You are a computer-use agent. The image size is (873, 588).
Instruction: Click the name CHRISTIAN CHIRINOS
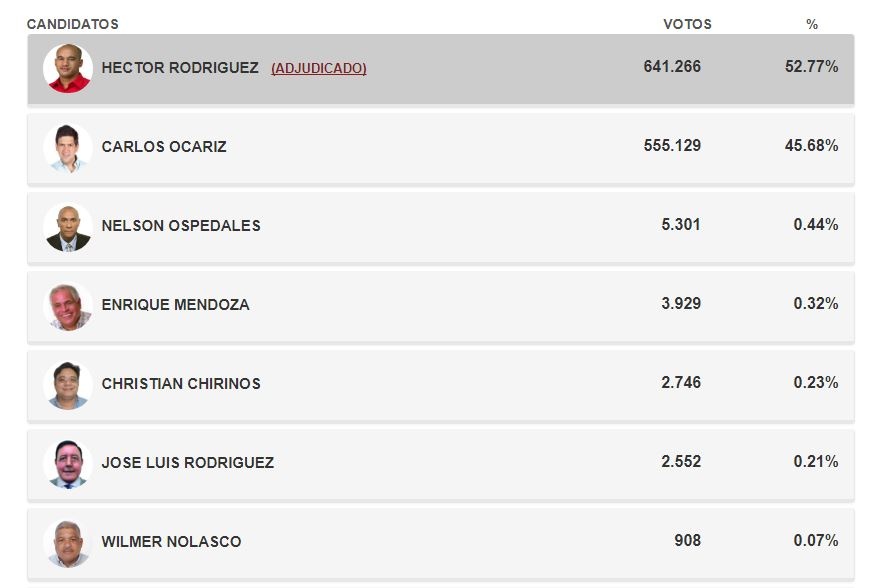click(181, 384)
